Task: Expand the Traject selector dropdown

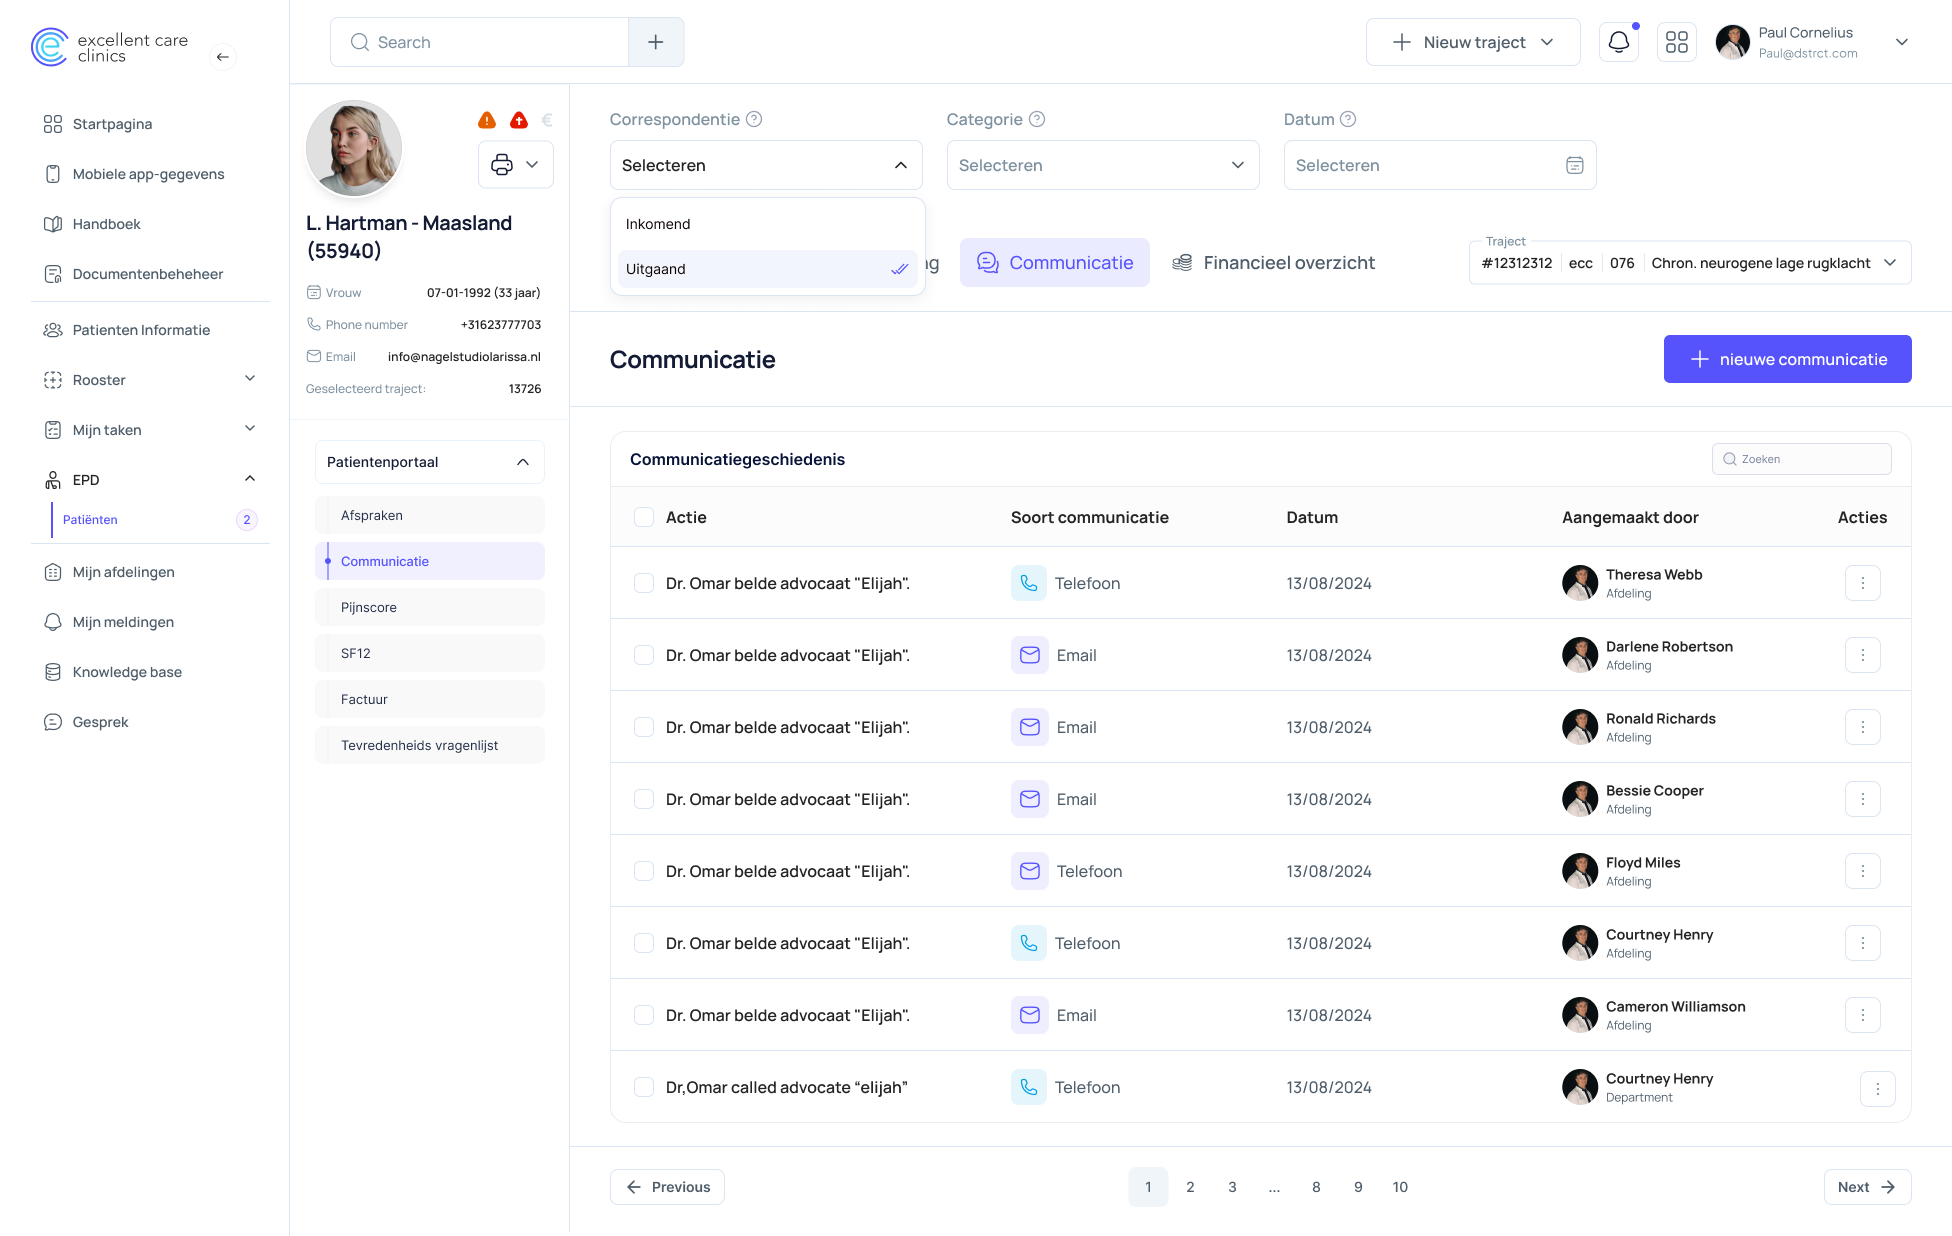Action: pyautogui.click(x=1889, y=263)
